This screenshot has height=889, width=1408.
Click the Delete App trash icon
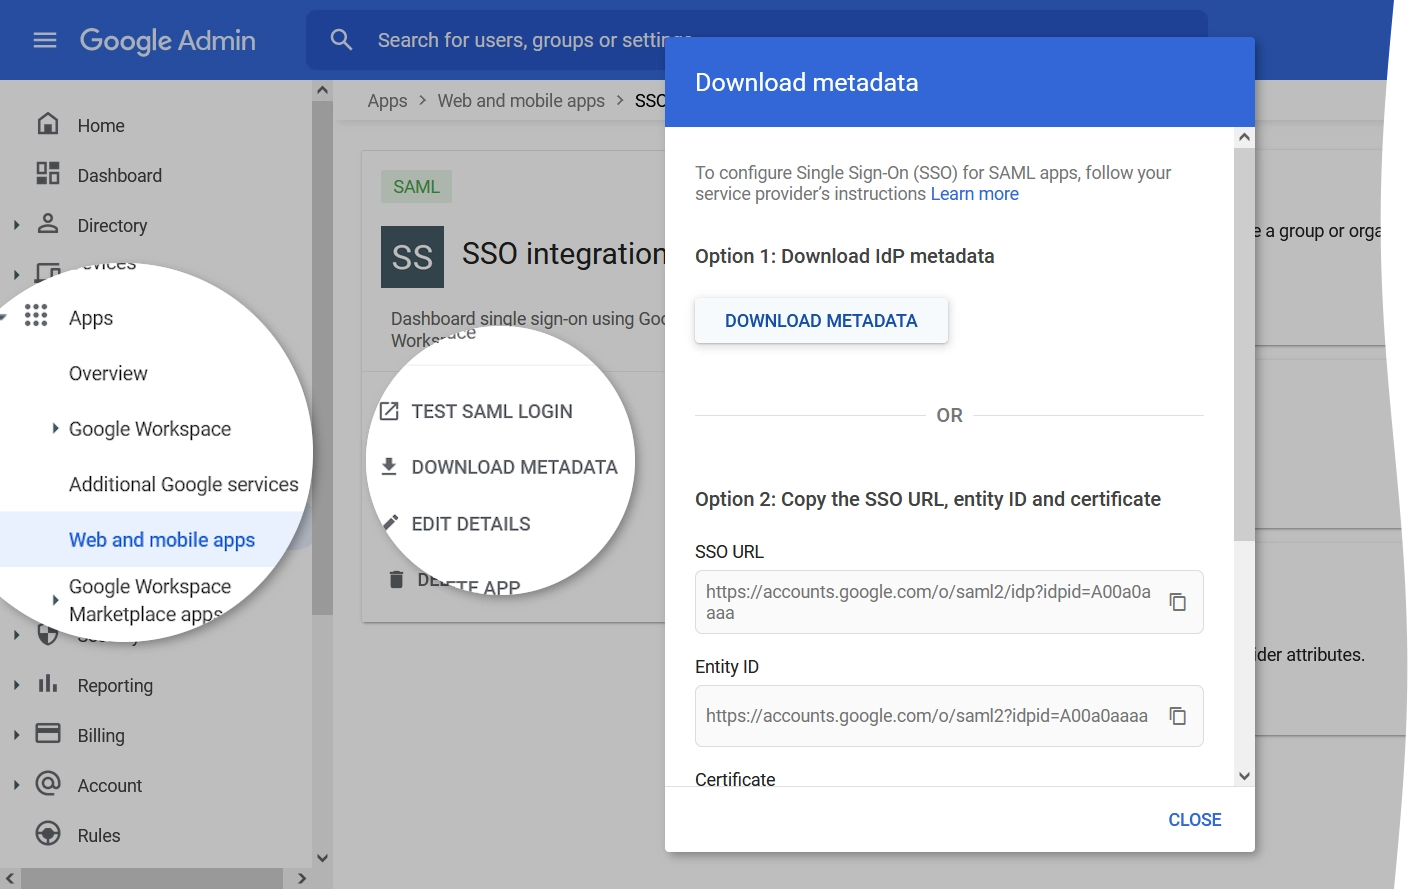396,579
